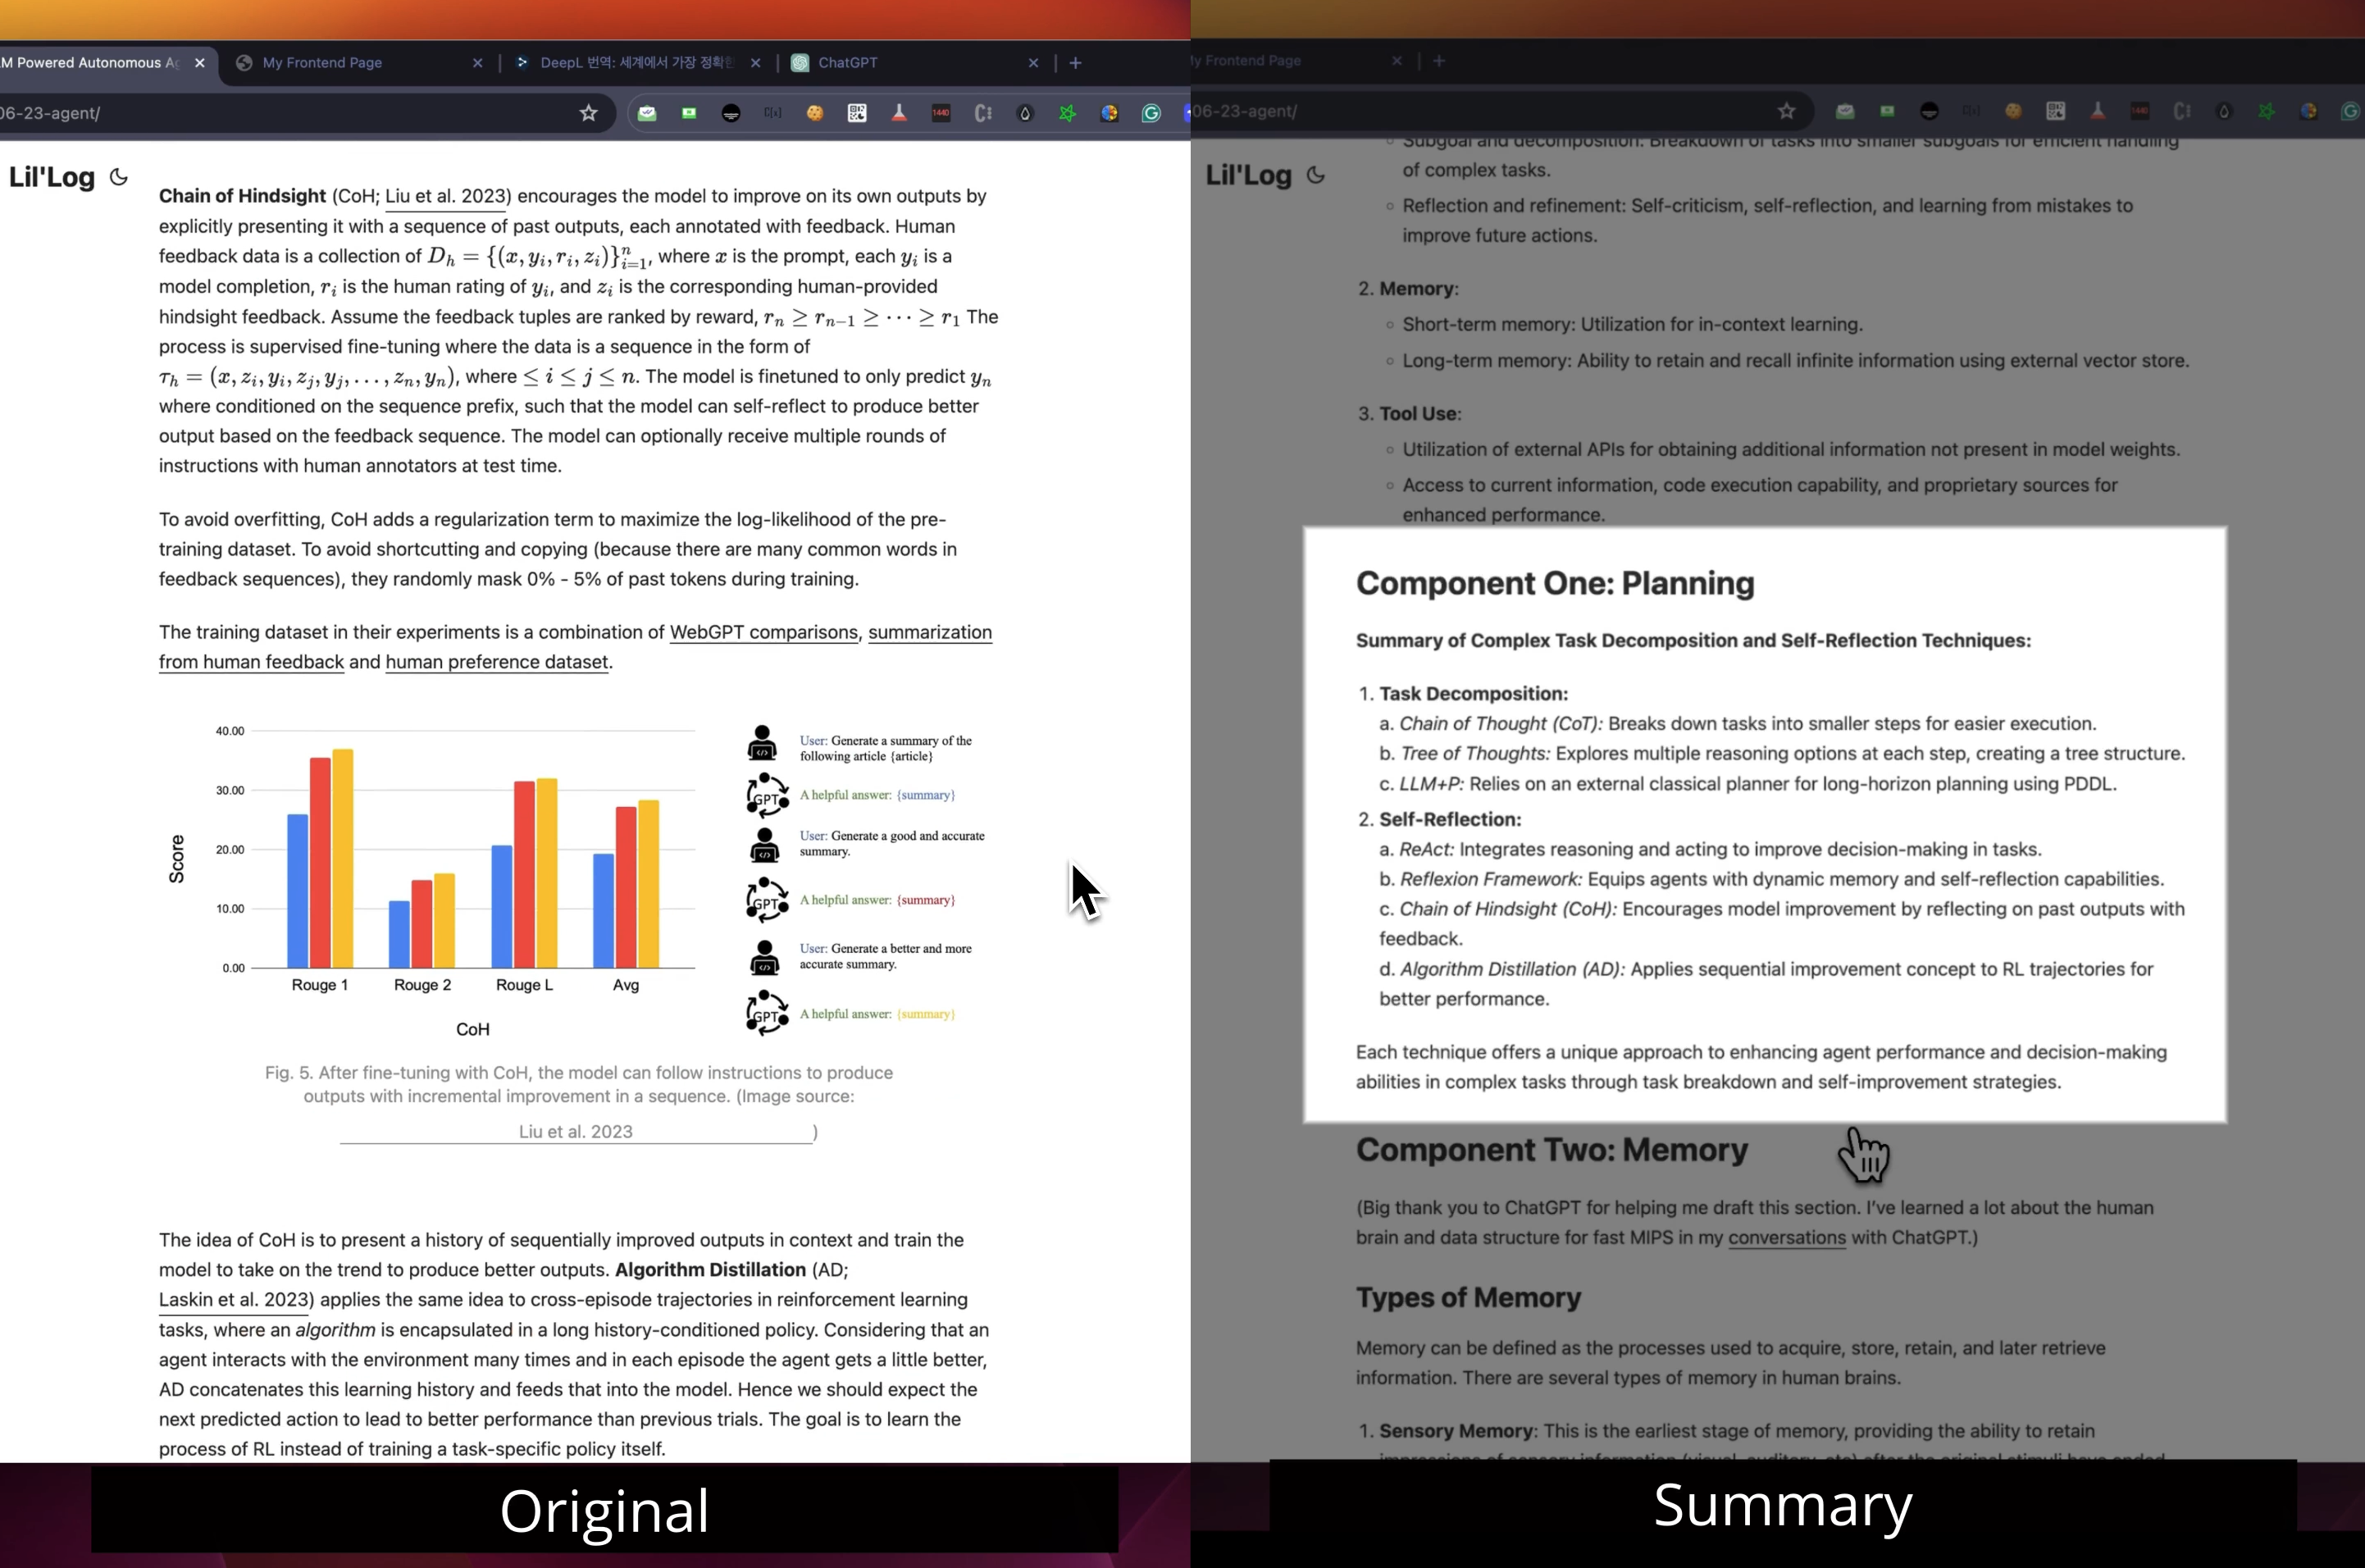Switch to the ChatGPT tab
The height and width of the screenshot is (1568, 2365).
pyautogui.click(x=847, y=62)
